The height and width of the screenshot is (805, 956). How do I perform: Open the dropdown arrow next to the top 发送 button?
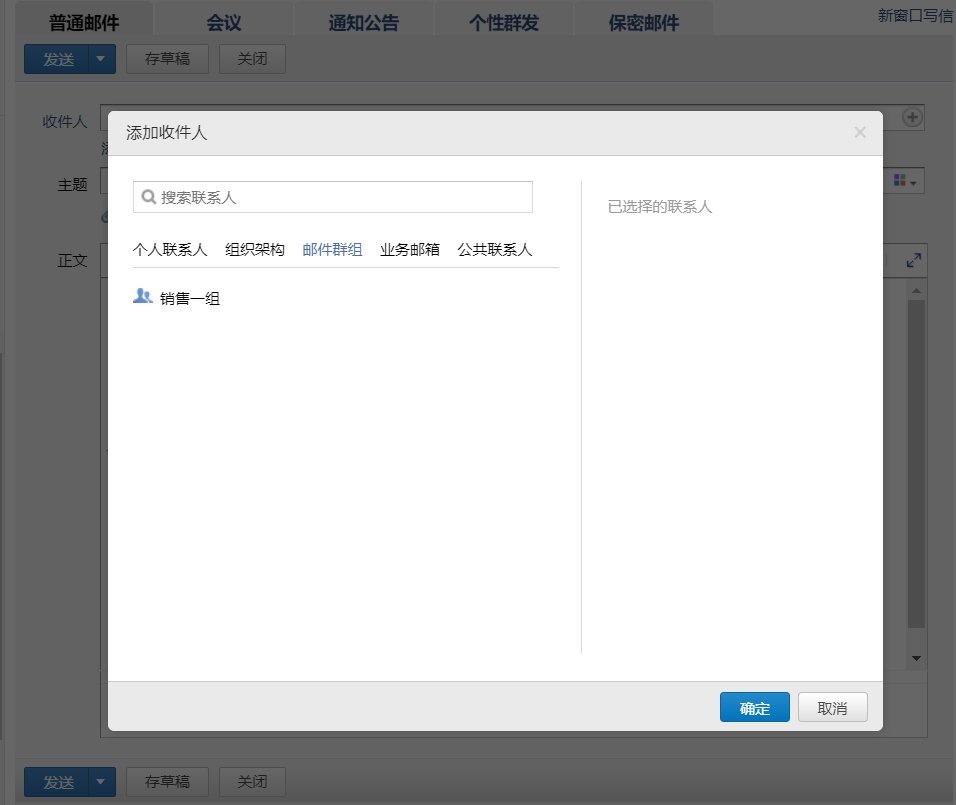tap(100, 59)
